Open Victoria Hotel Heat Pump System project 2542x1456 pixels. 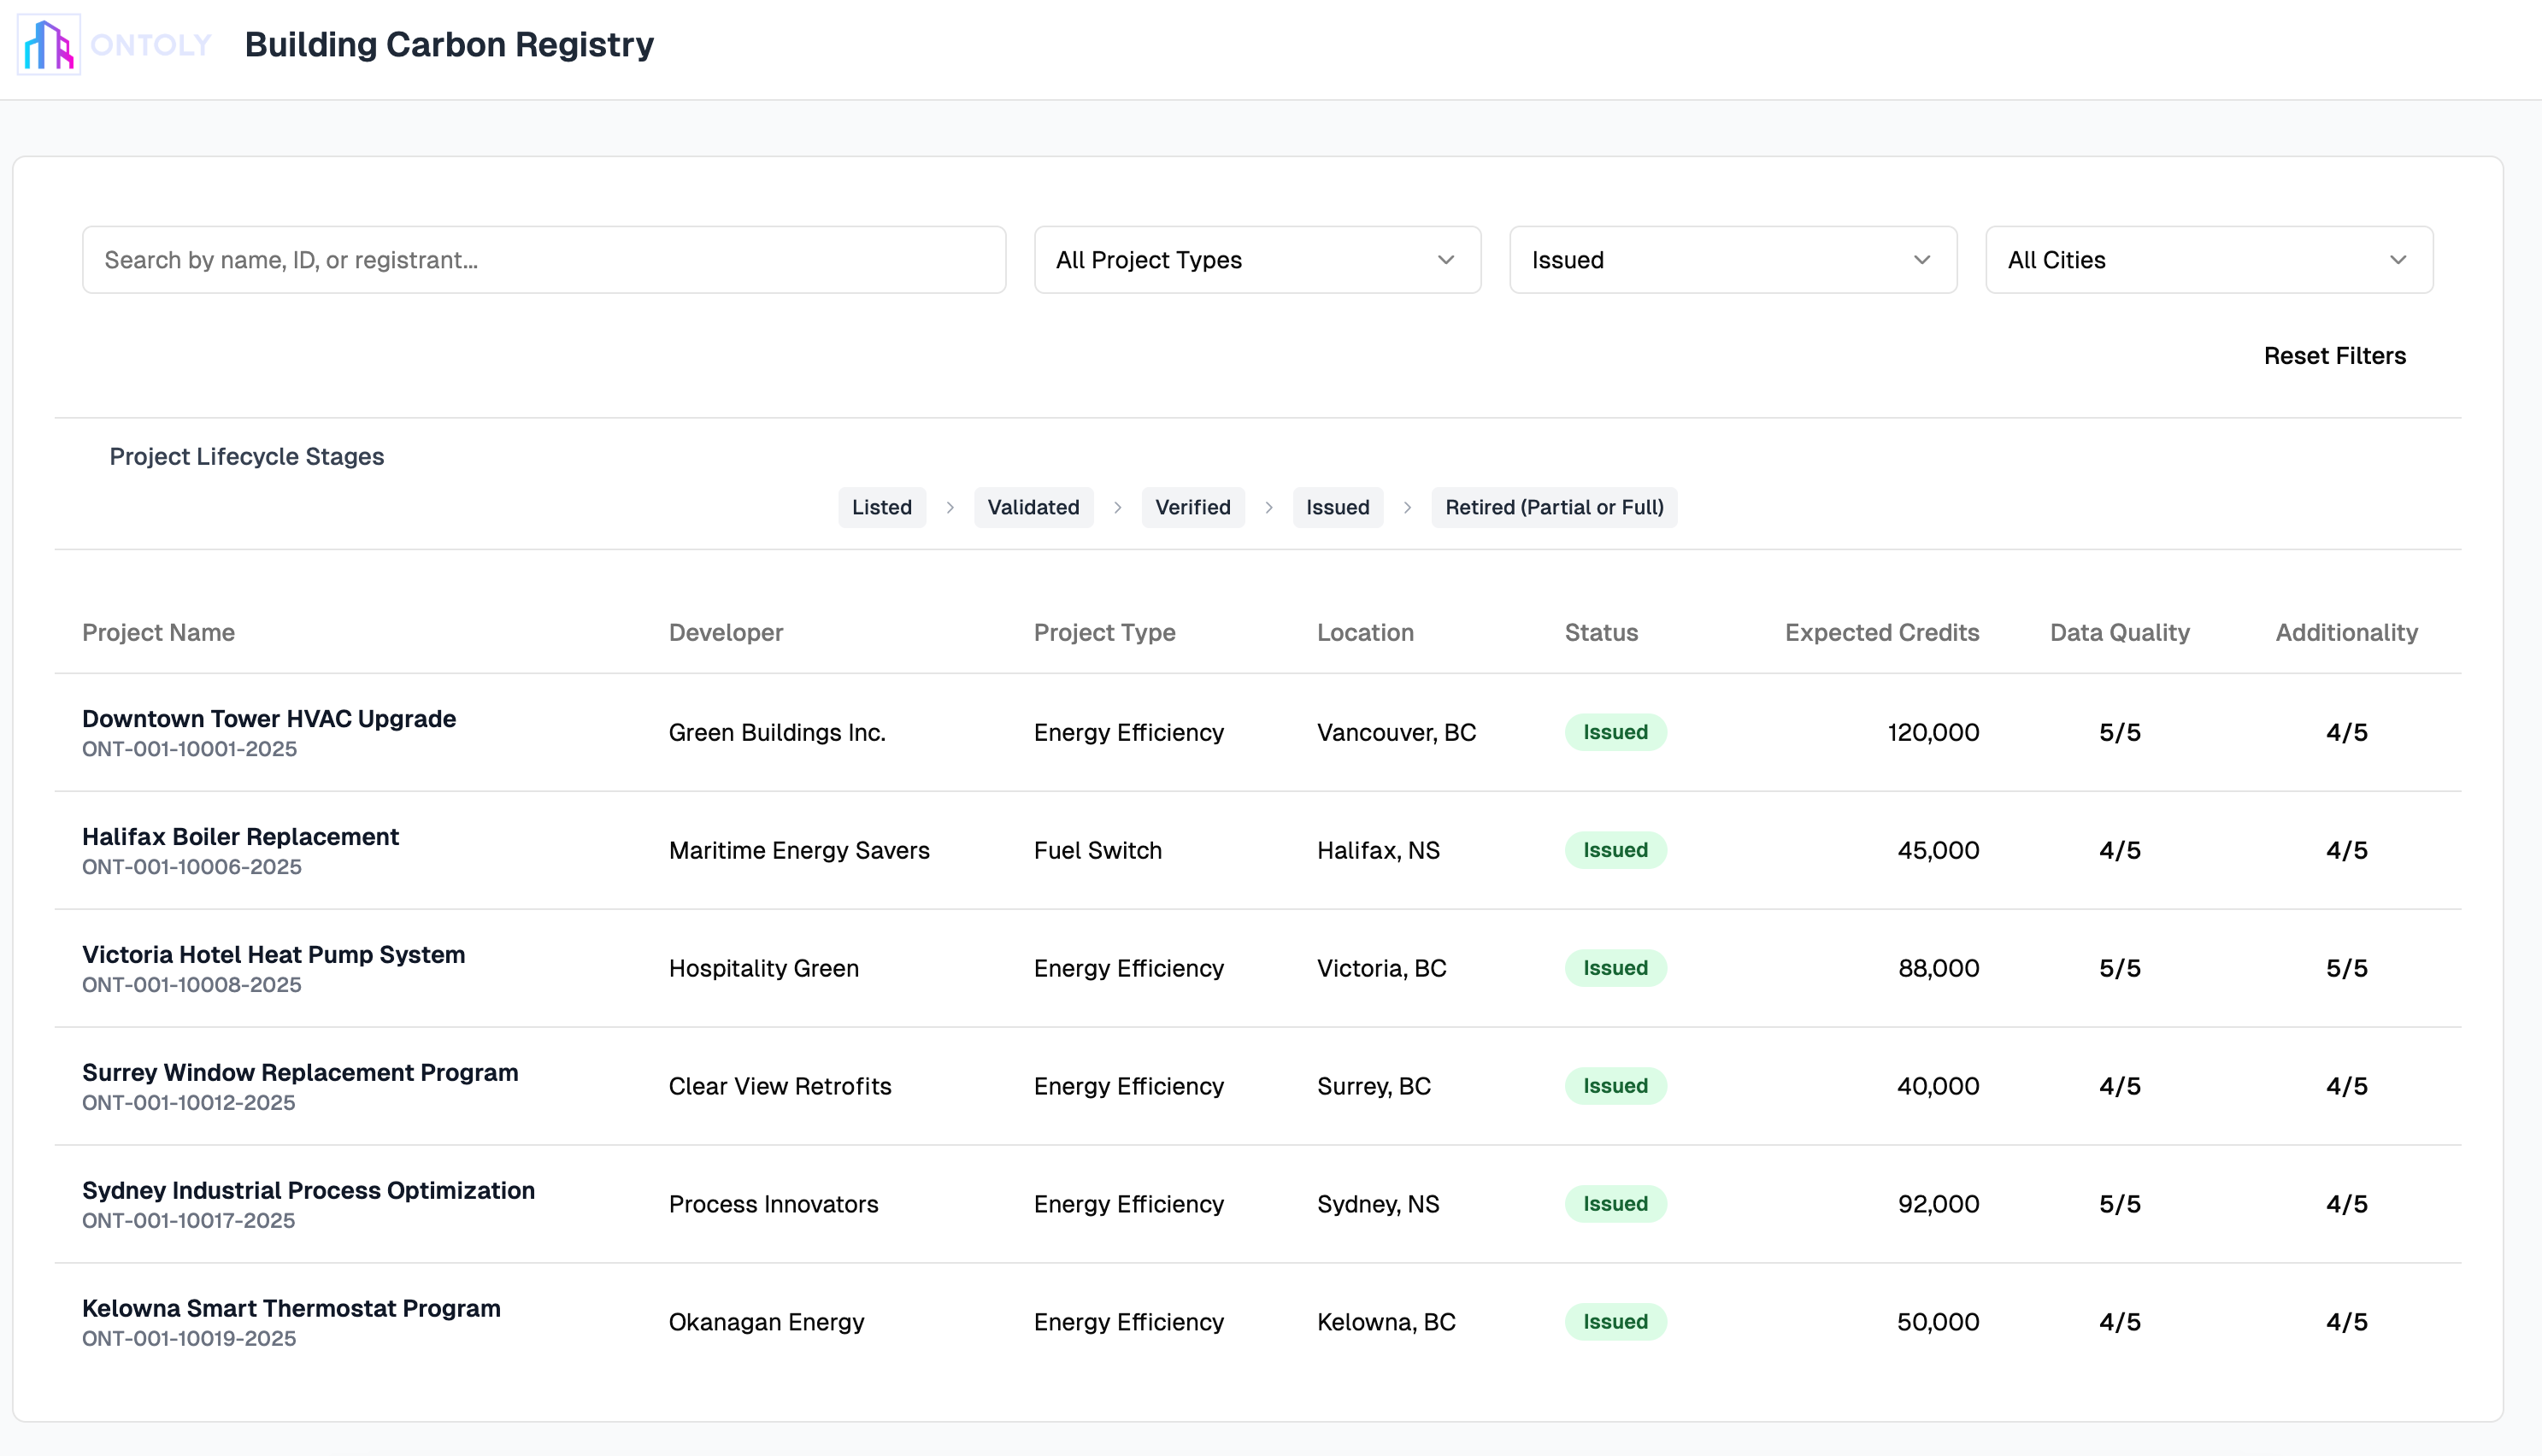tap(273, 955)
